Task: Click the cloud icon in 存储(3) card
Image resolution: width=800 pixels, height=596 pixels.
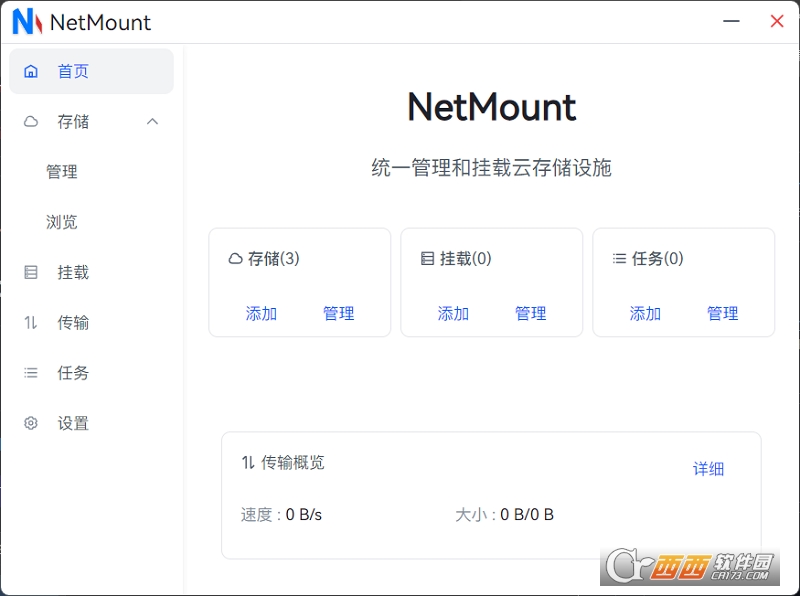Action: tap(235, 259)
